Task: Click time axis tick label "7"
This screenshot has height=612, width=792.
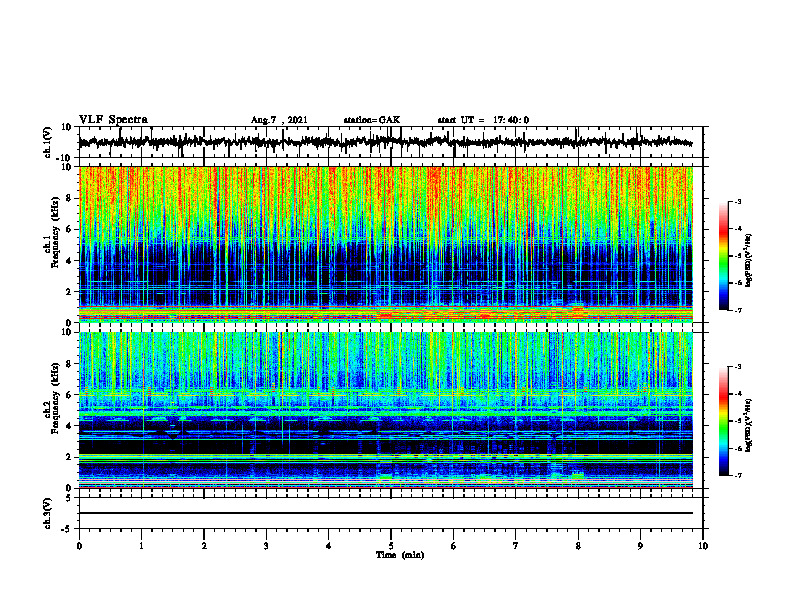Action: [x=516, y=546]
